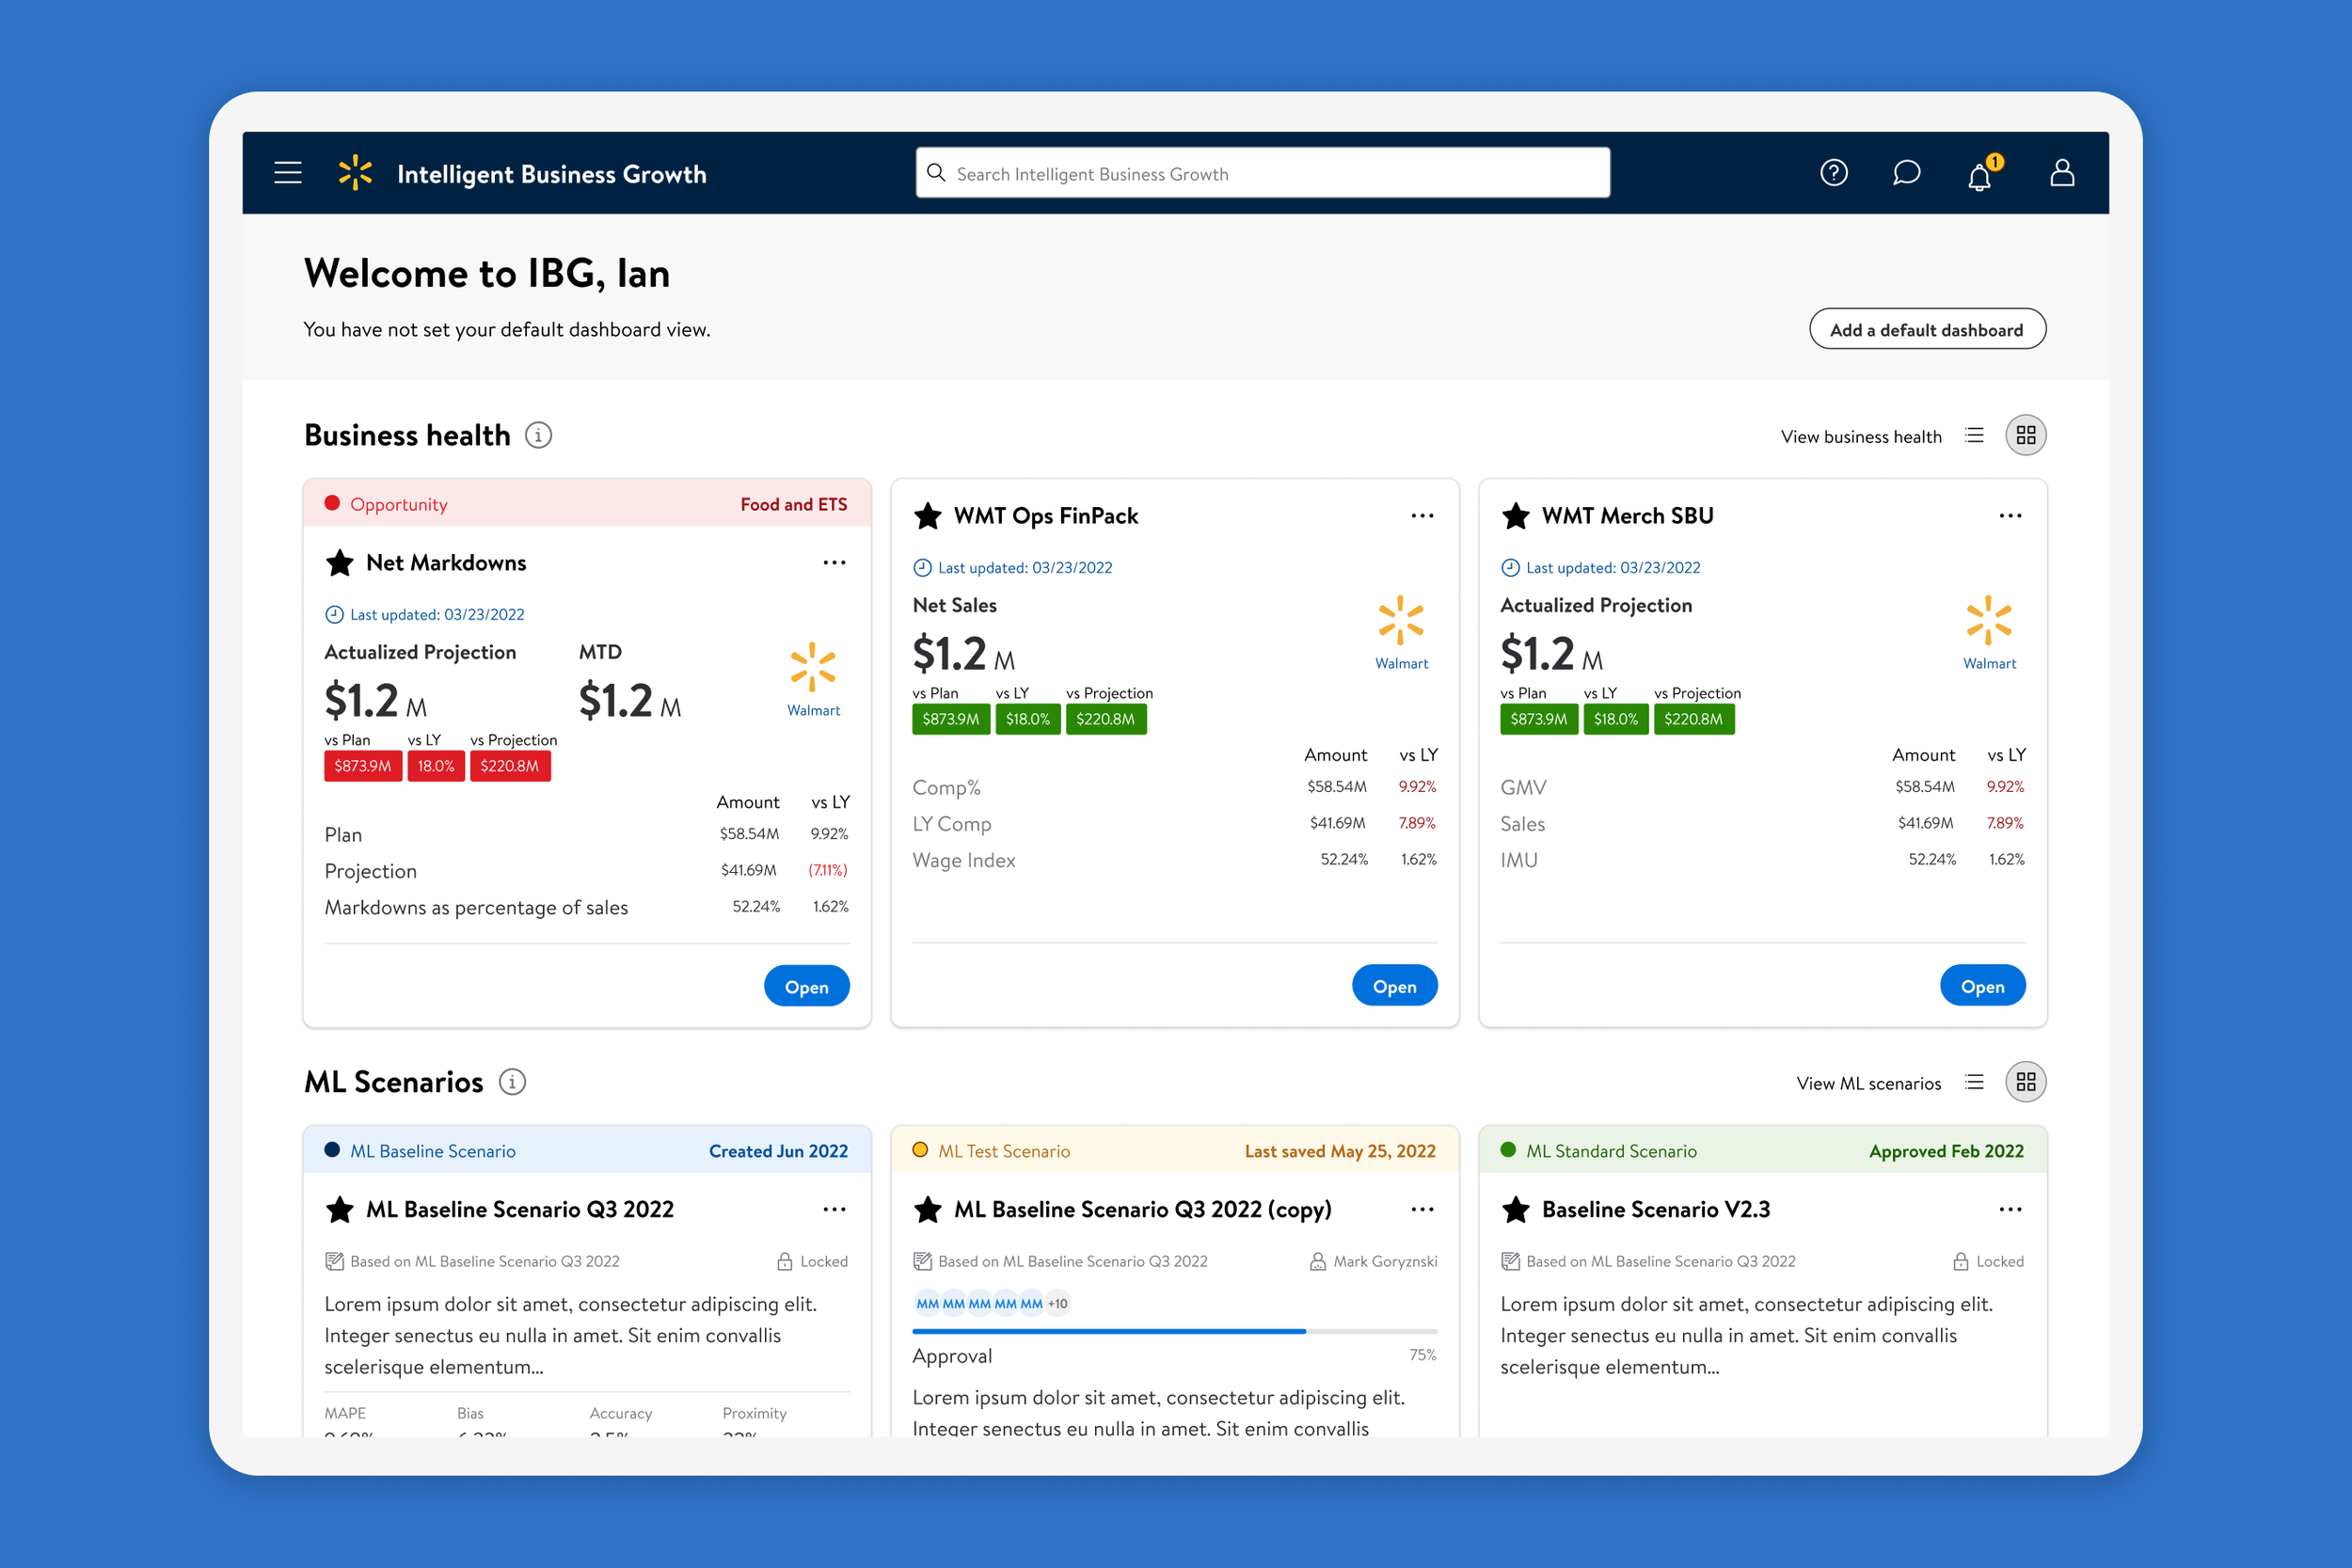Open the user profile icon

[x=2061, y=173]
